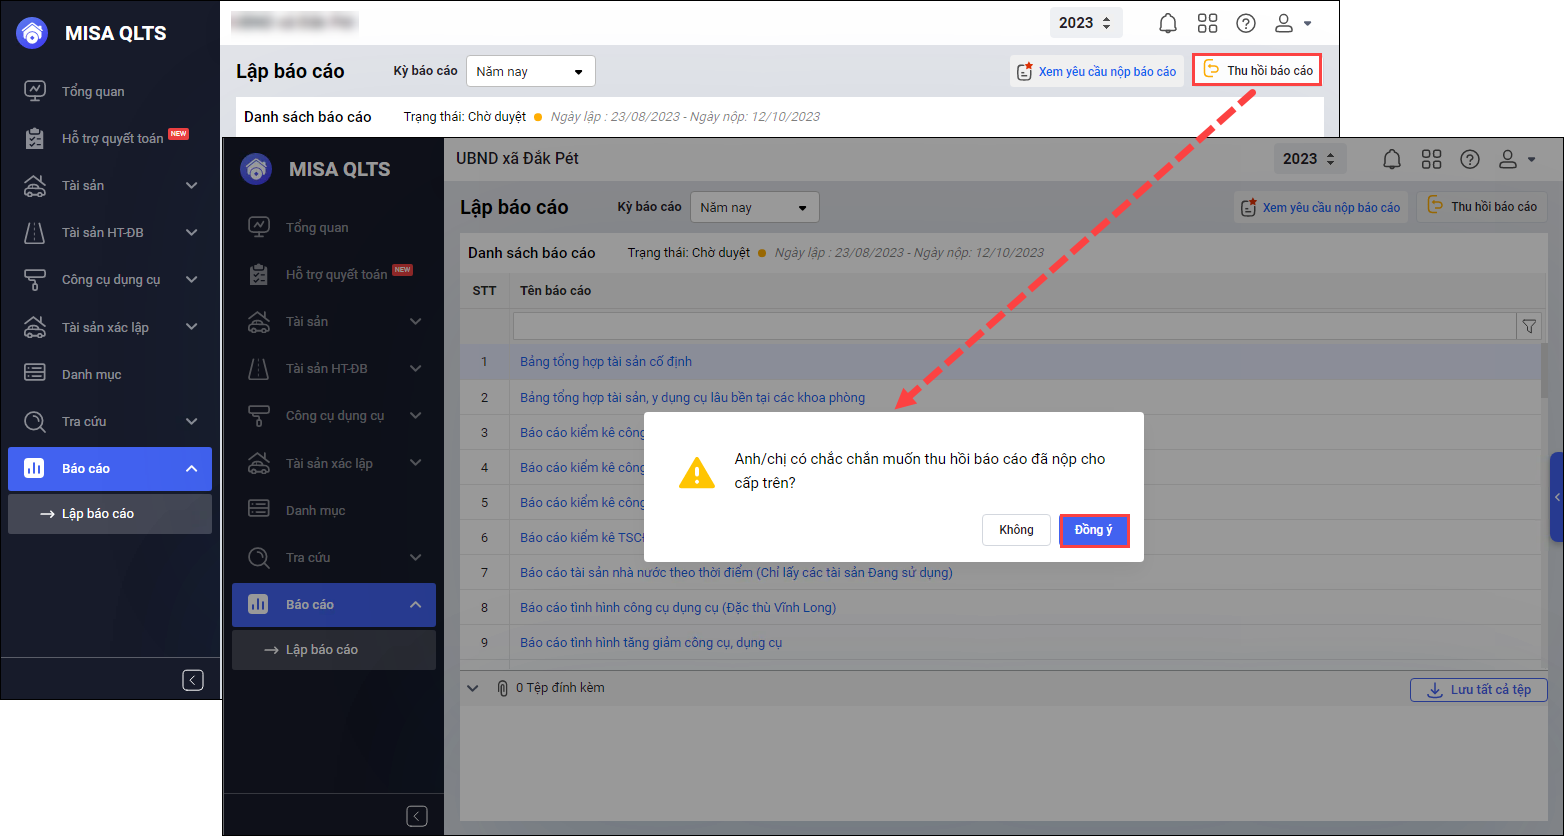Expand Tra cứu menu in back window
The width and height of the screenshot is (1564, 836).
[x=110, y=421]
